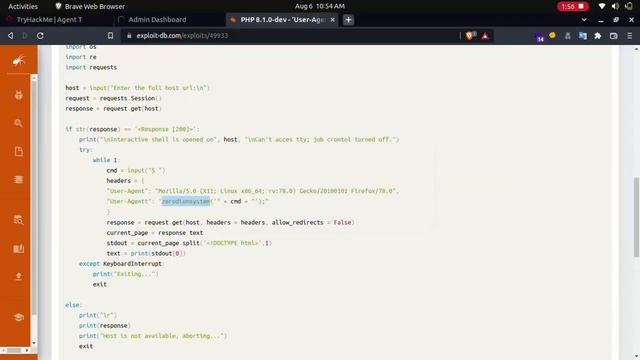Click the grey extension icon beside translate
640x360 pixels.
[x=567, y=36]
